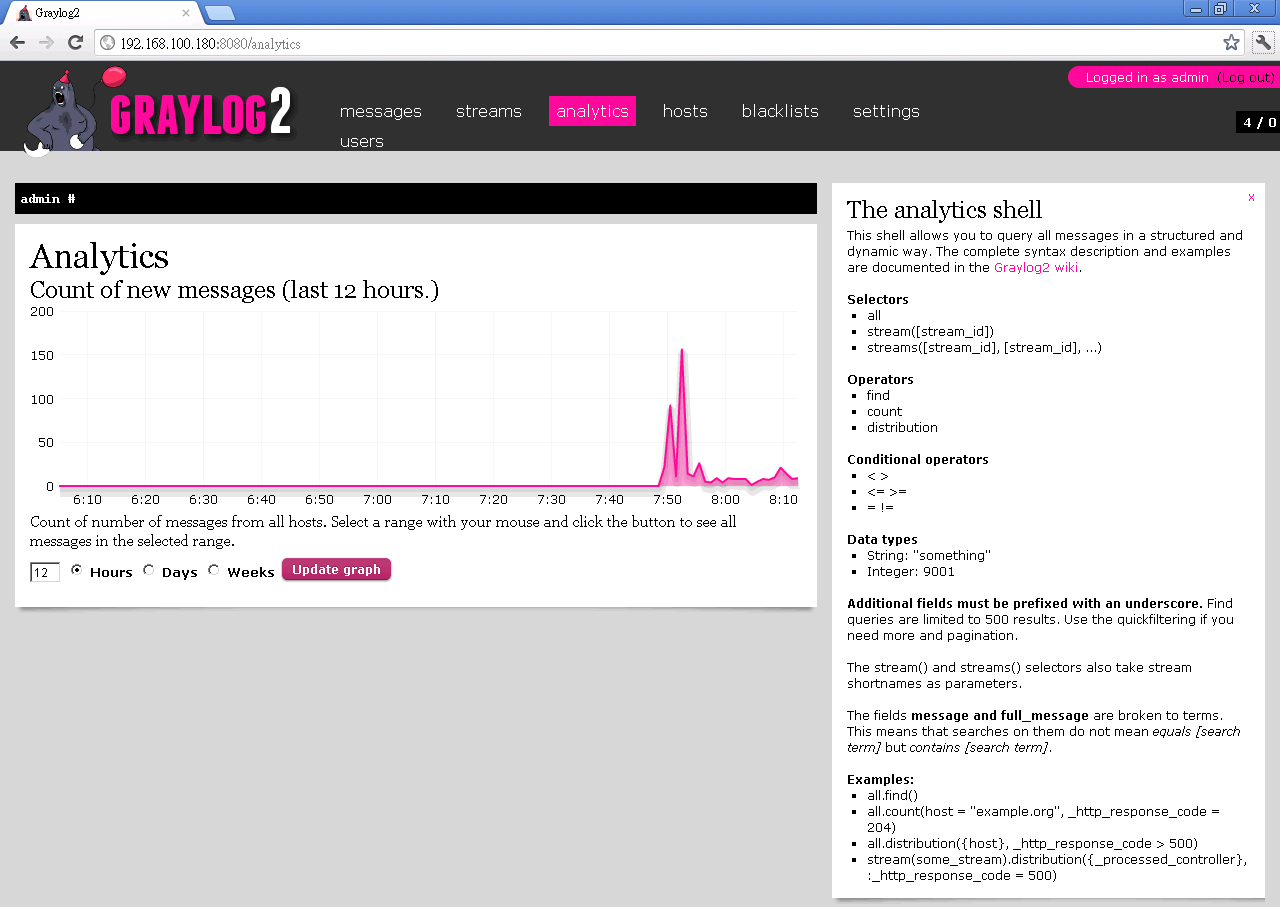
Task: Go to the hosts page
Action: coord(685,111)
